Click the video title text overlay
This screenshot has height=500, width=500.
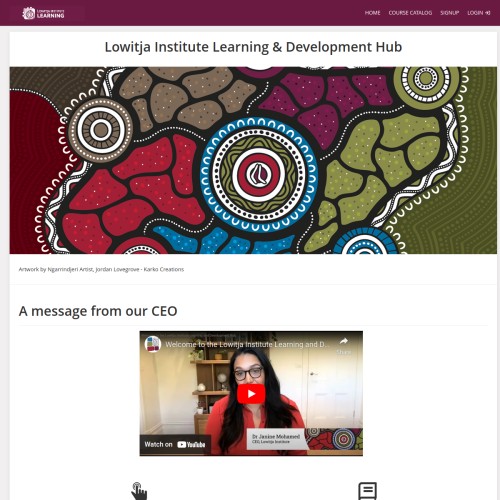(x=247, y=344)
